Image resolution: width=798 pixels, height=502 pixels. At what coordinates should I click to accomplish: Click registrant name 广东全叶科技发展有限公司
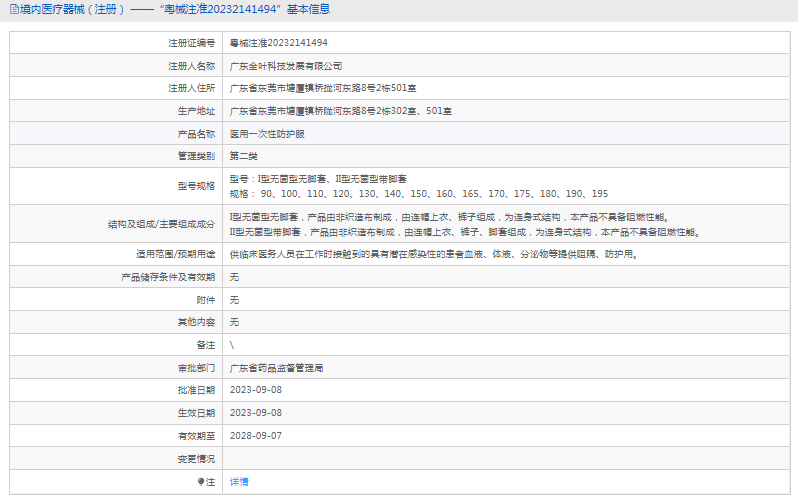(x=286, y=66)
